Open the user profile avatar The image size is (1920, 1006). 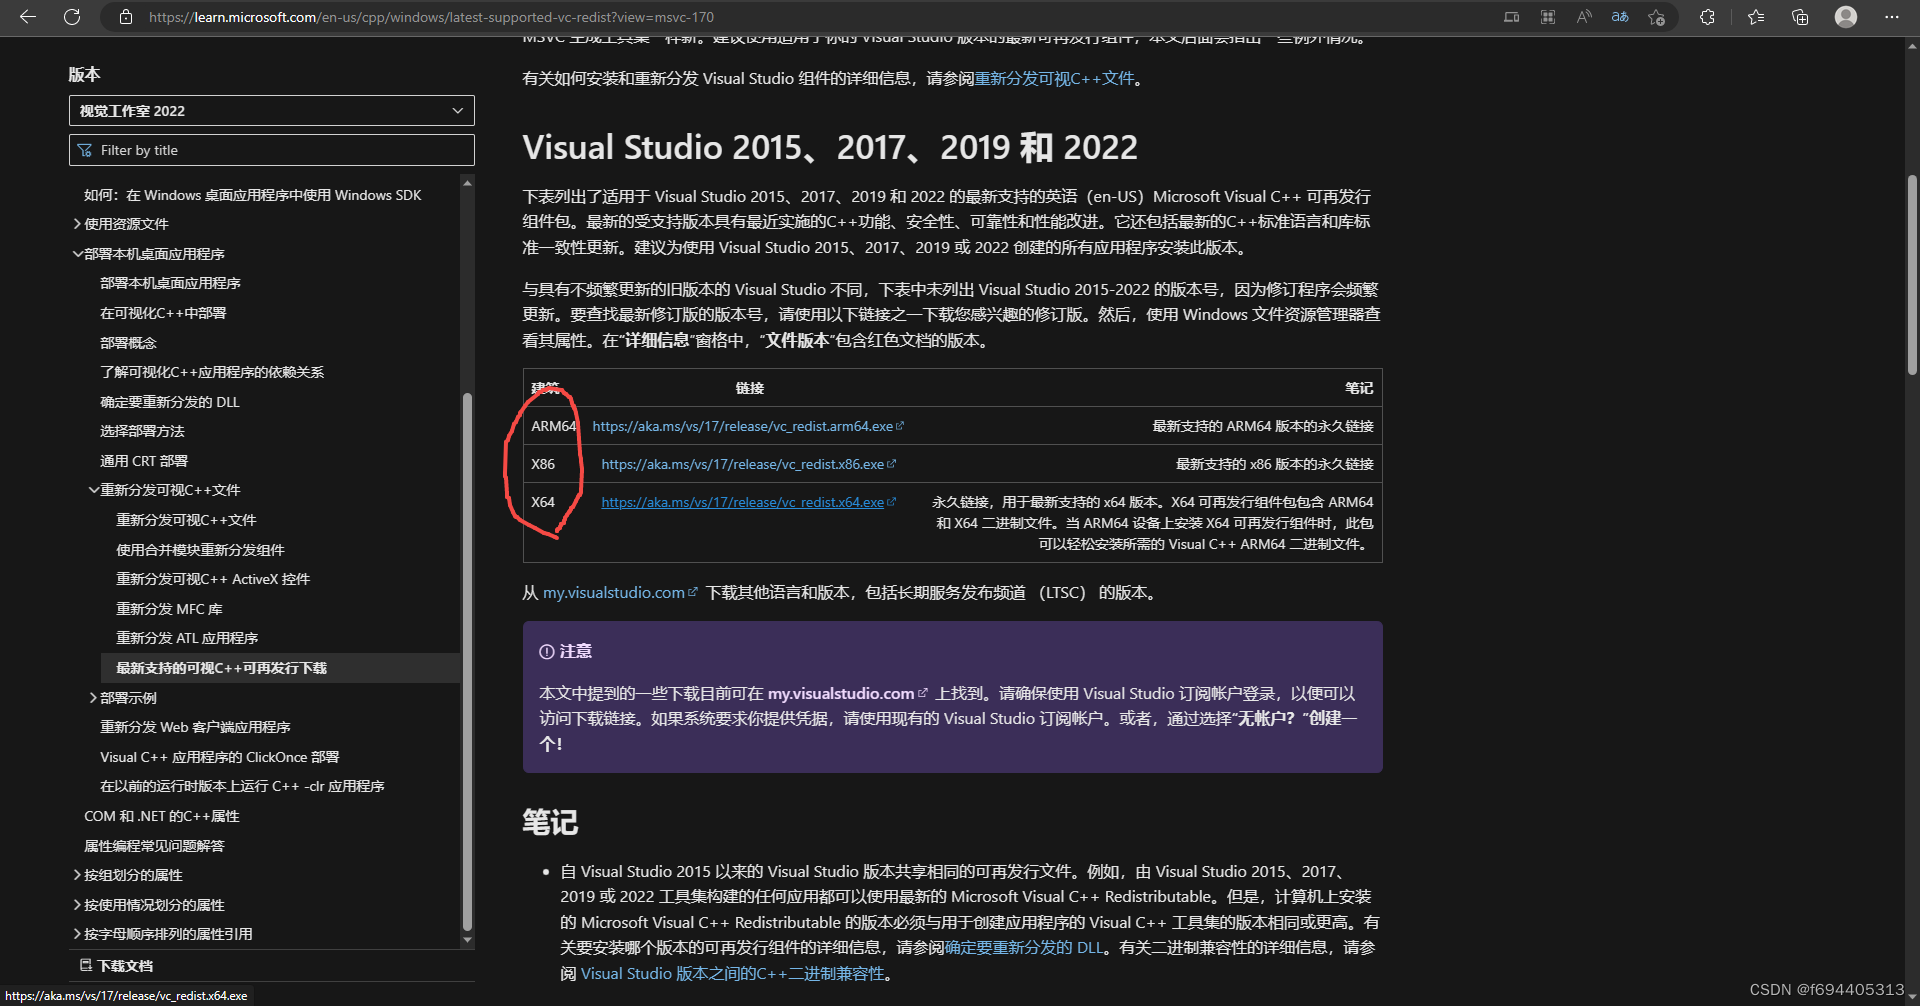pos(1846,17)
